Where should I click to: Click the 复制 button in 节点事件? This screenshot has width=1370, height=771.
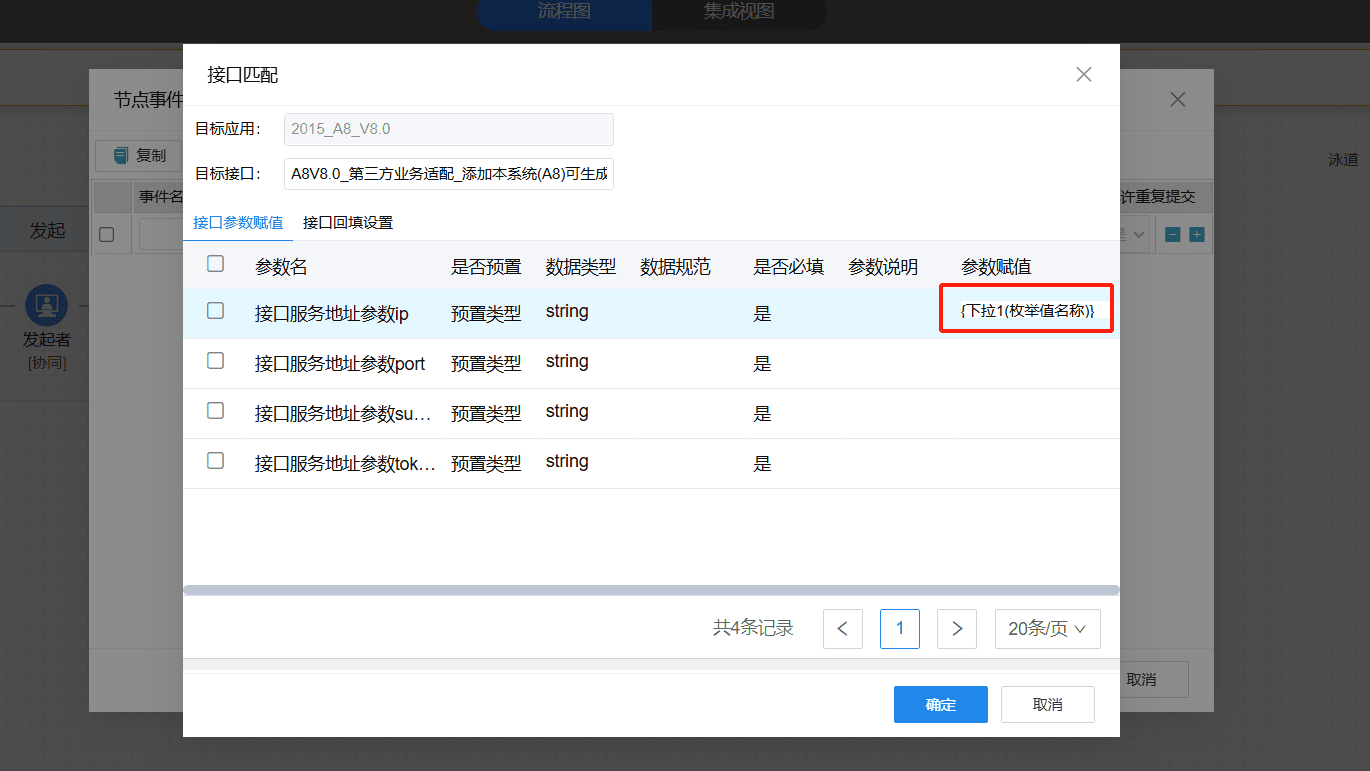tap(139, 156)
